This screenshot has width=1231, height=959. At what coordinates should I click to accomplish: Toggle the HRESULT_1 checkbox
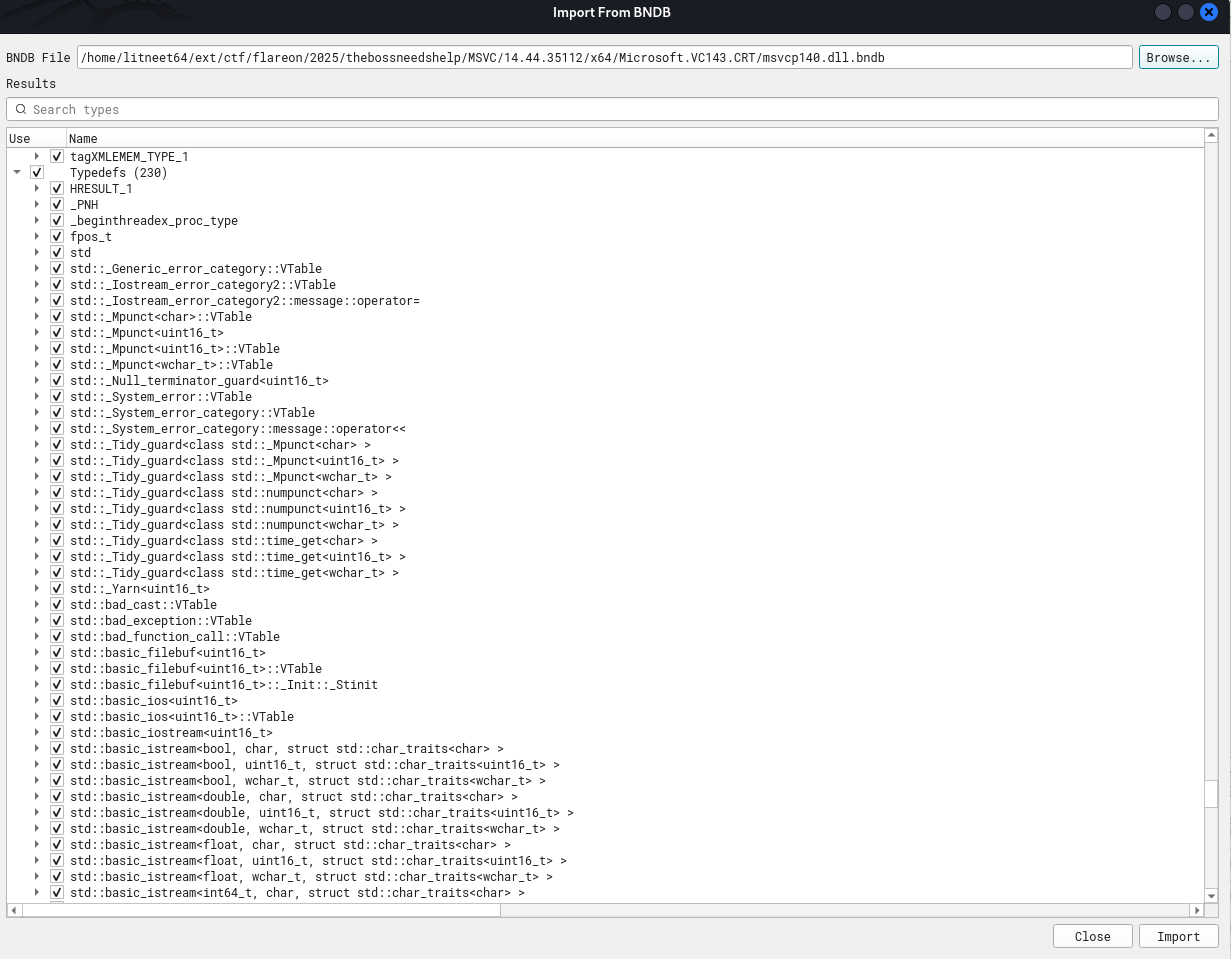(x=57, y=189)
